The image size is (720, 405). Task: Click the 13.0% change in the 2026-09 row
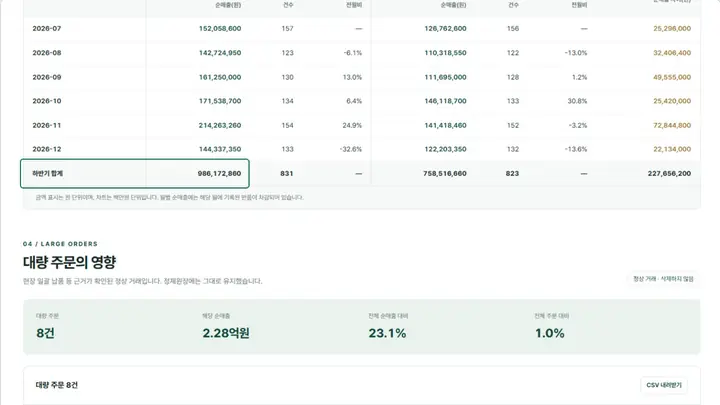pos(352,77)
